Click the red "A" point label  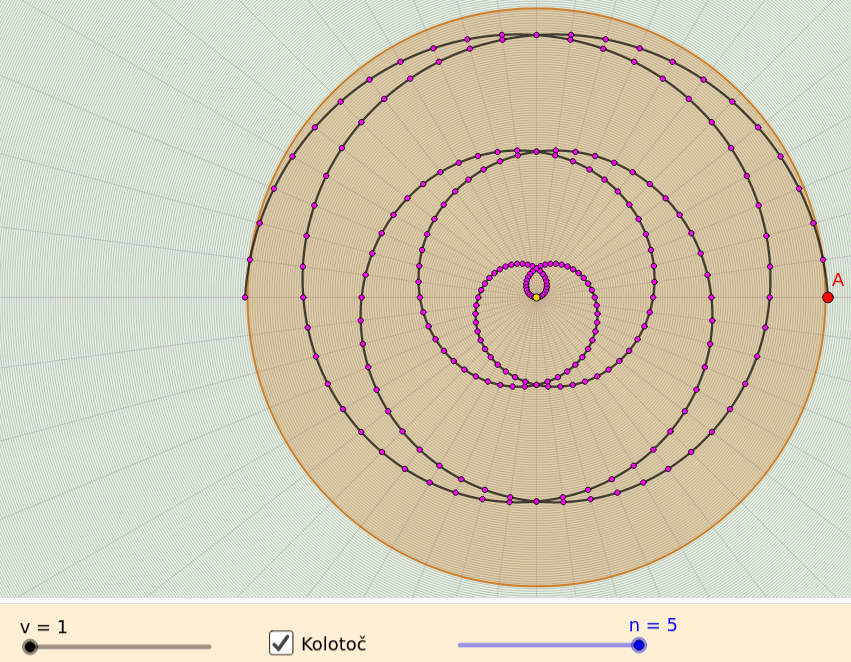[x=838, y=280]
